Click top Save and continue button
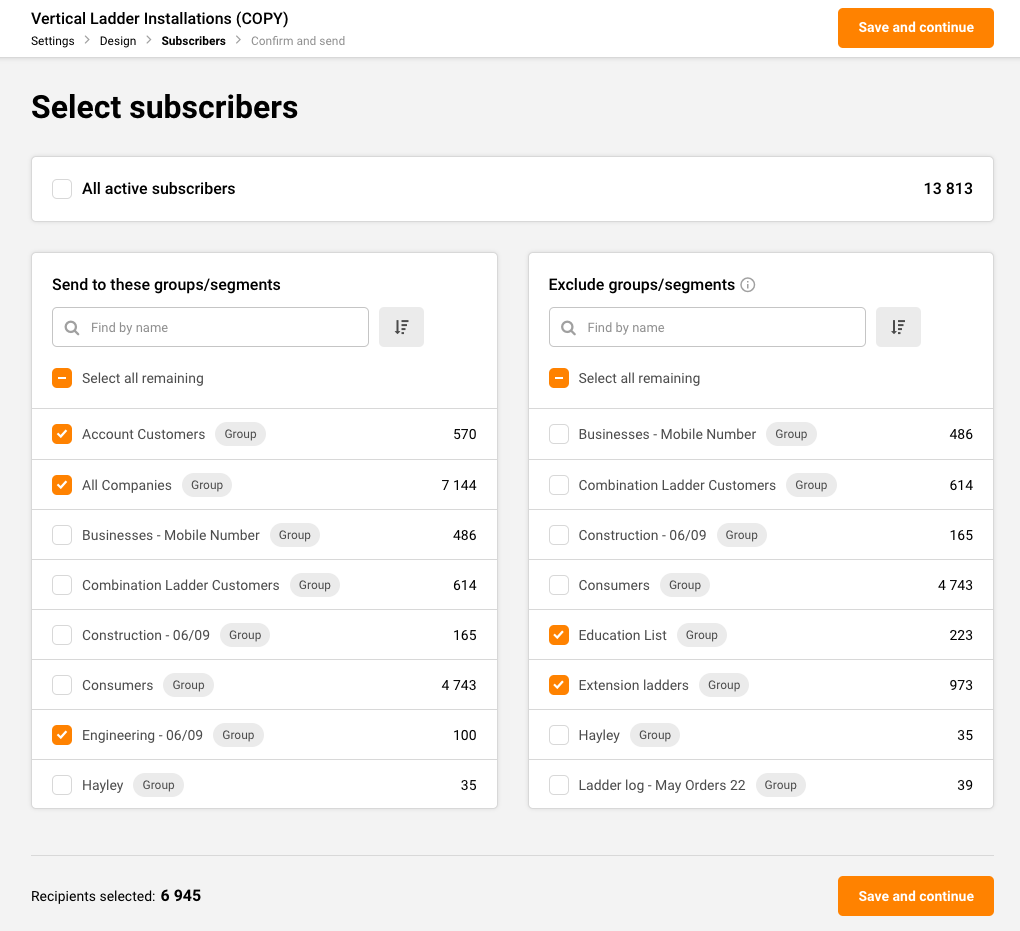Image resolution: width=1020 pixels, height=931 pixels. coord(915,28)
